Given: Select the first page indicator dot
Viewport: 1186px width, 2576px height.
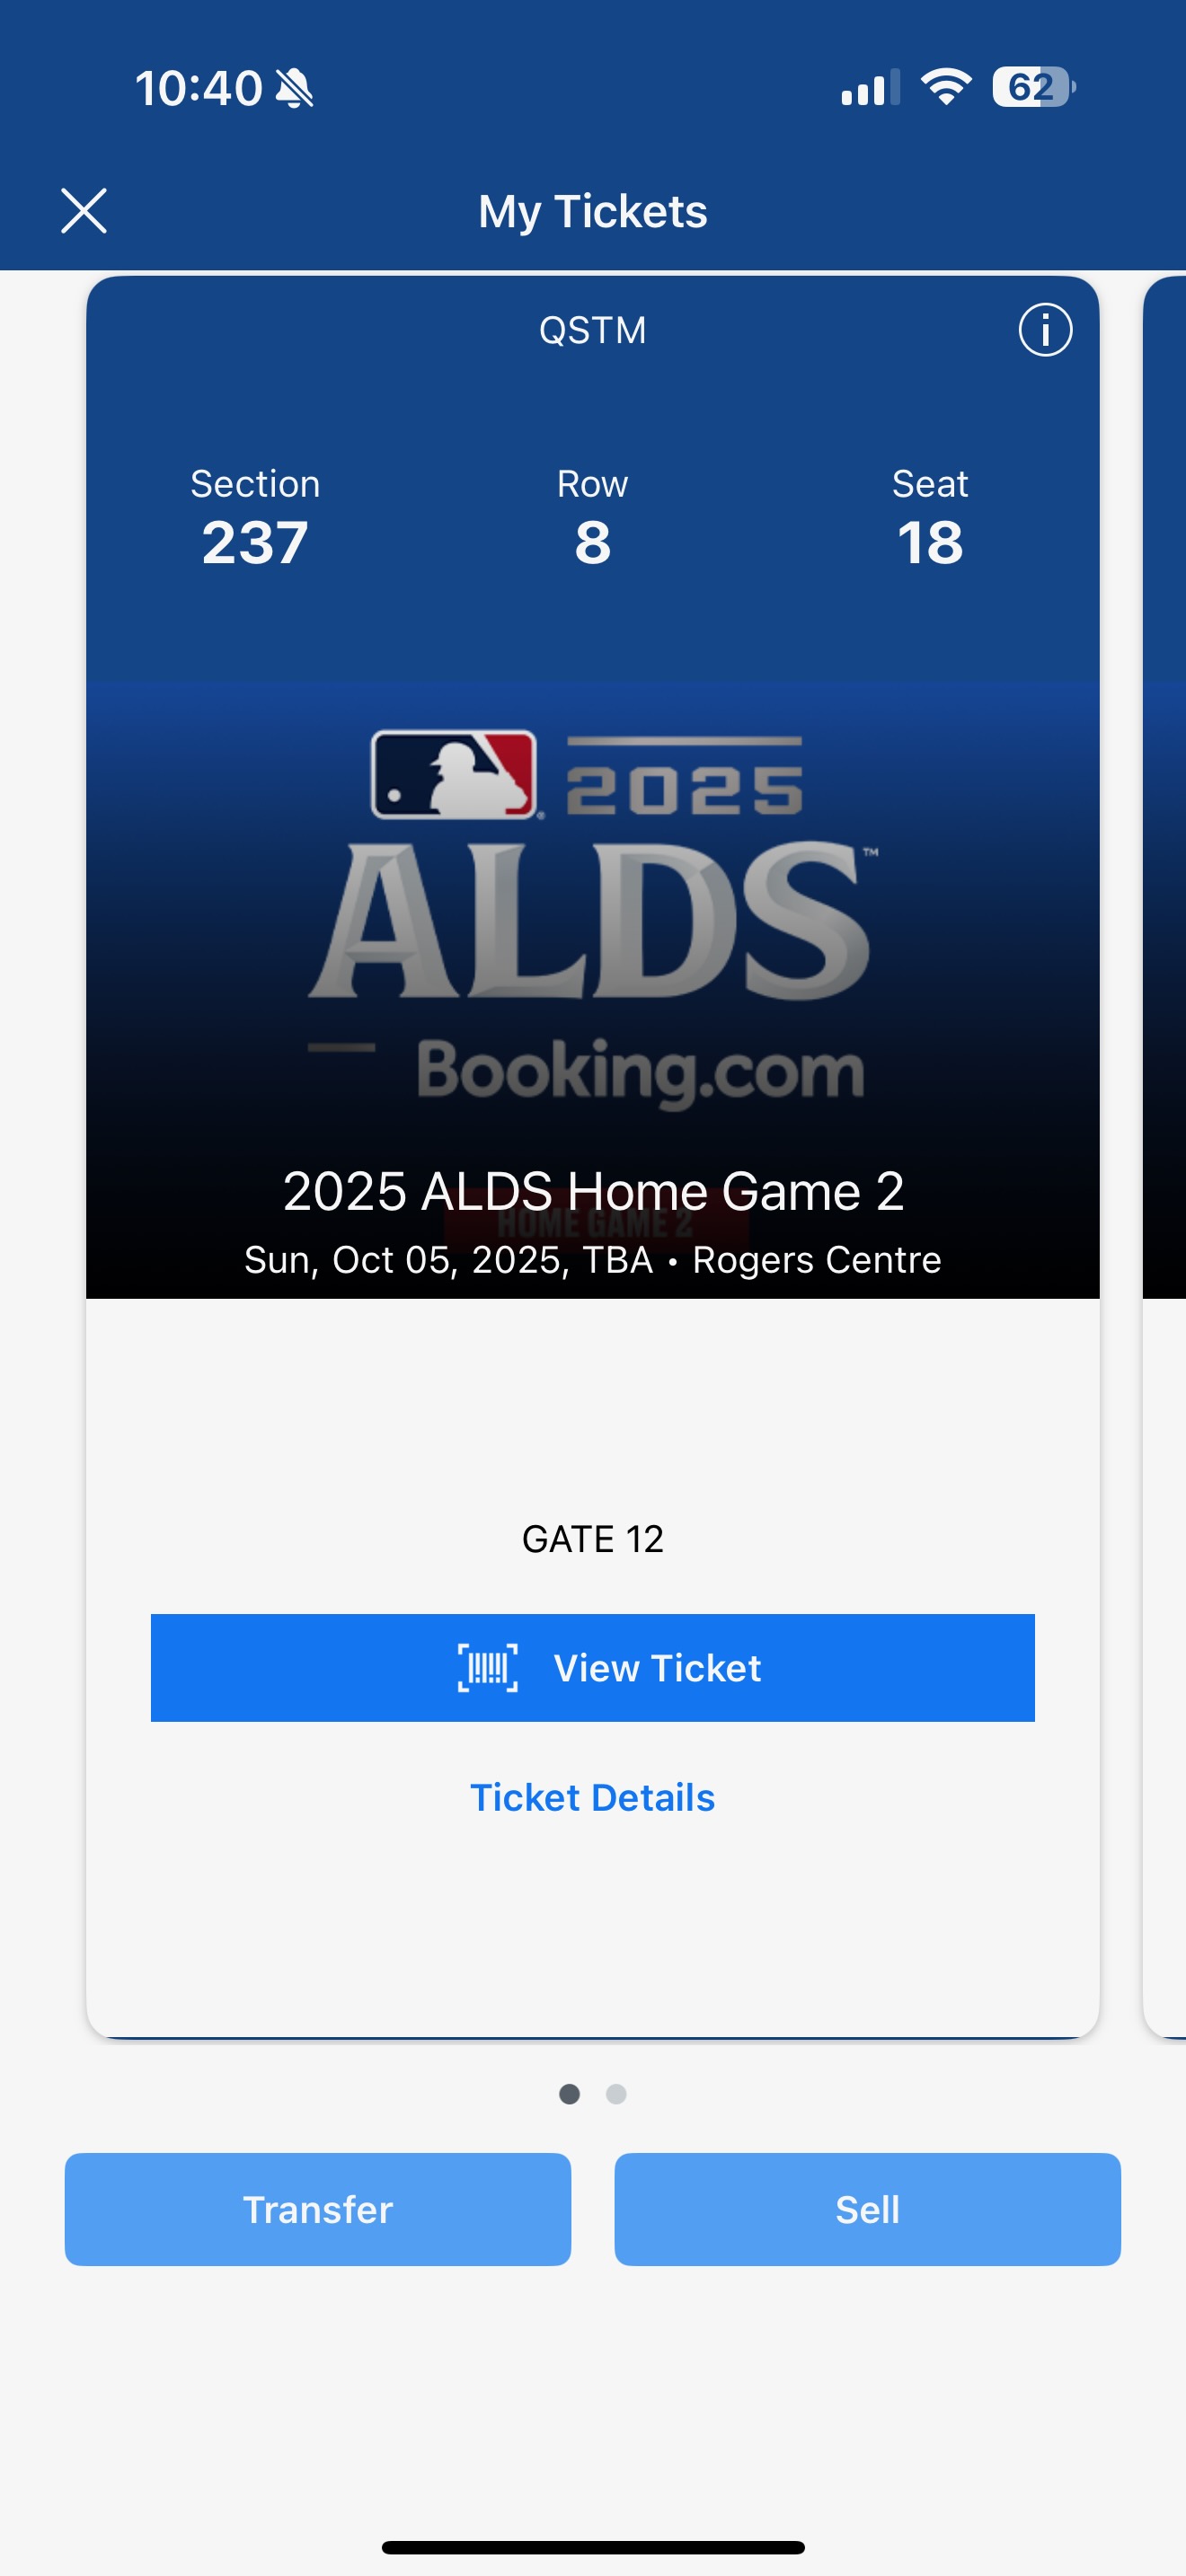Looking at the screenshot, I should point(569,2094).
